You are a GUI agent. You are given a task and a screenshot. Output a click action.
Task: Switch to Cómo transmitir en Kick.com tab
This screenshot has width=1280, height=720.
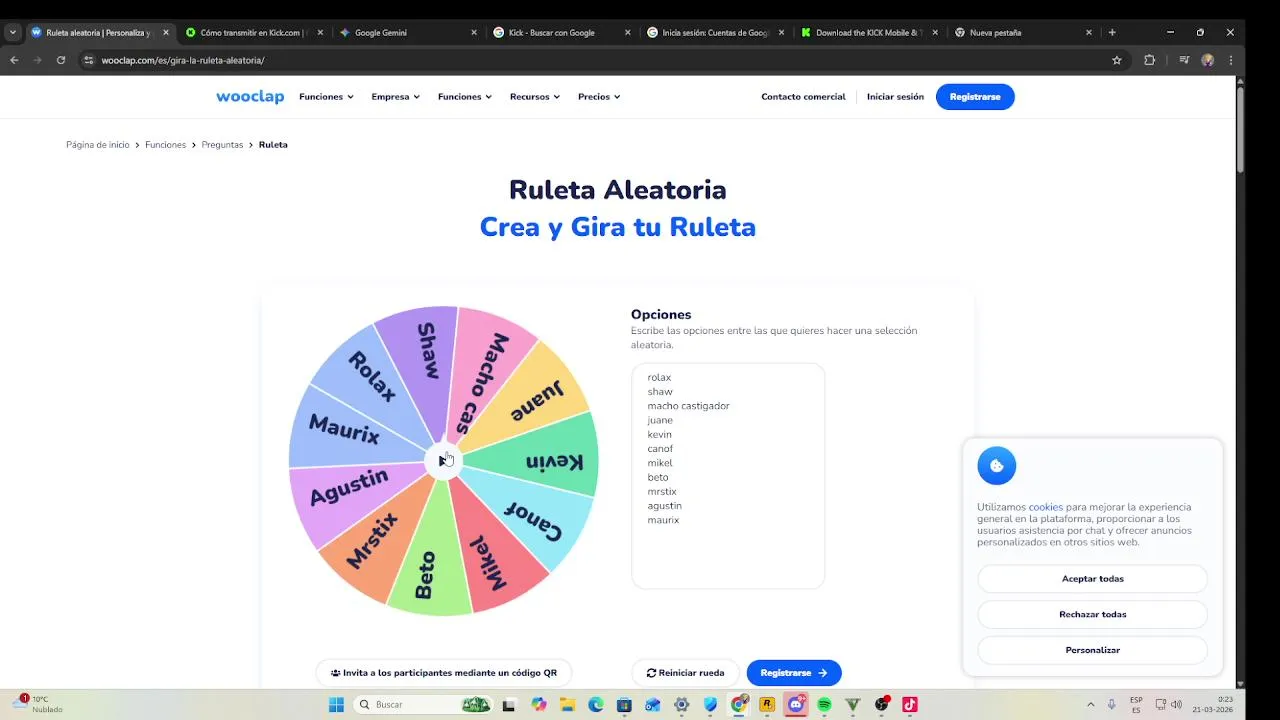[253, 32]
